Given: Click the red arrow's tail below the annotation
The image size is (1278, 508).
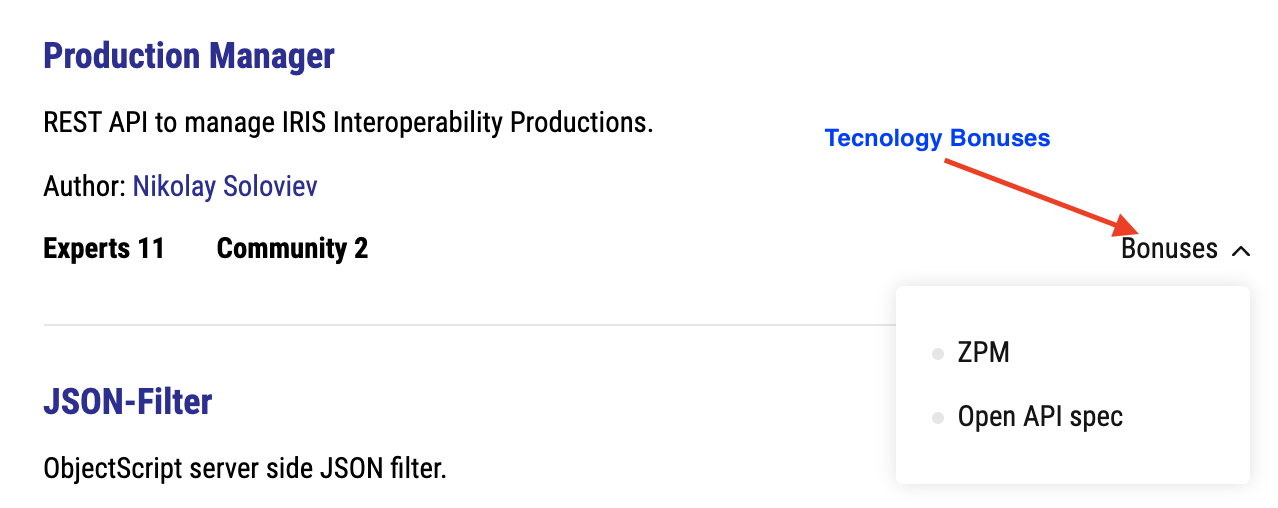Looking at the screenshot, I should tap(950, 162).
